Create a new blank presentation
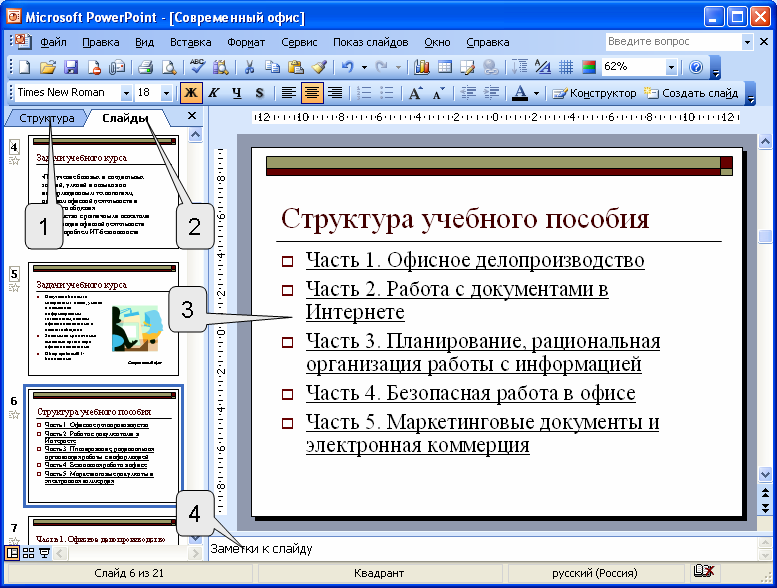Viewport: 777px width, 588px height. click(x=24, y=67)
